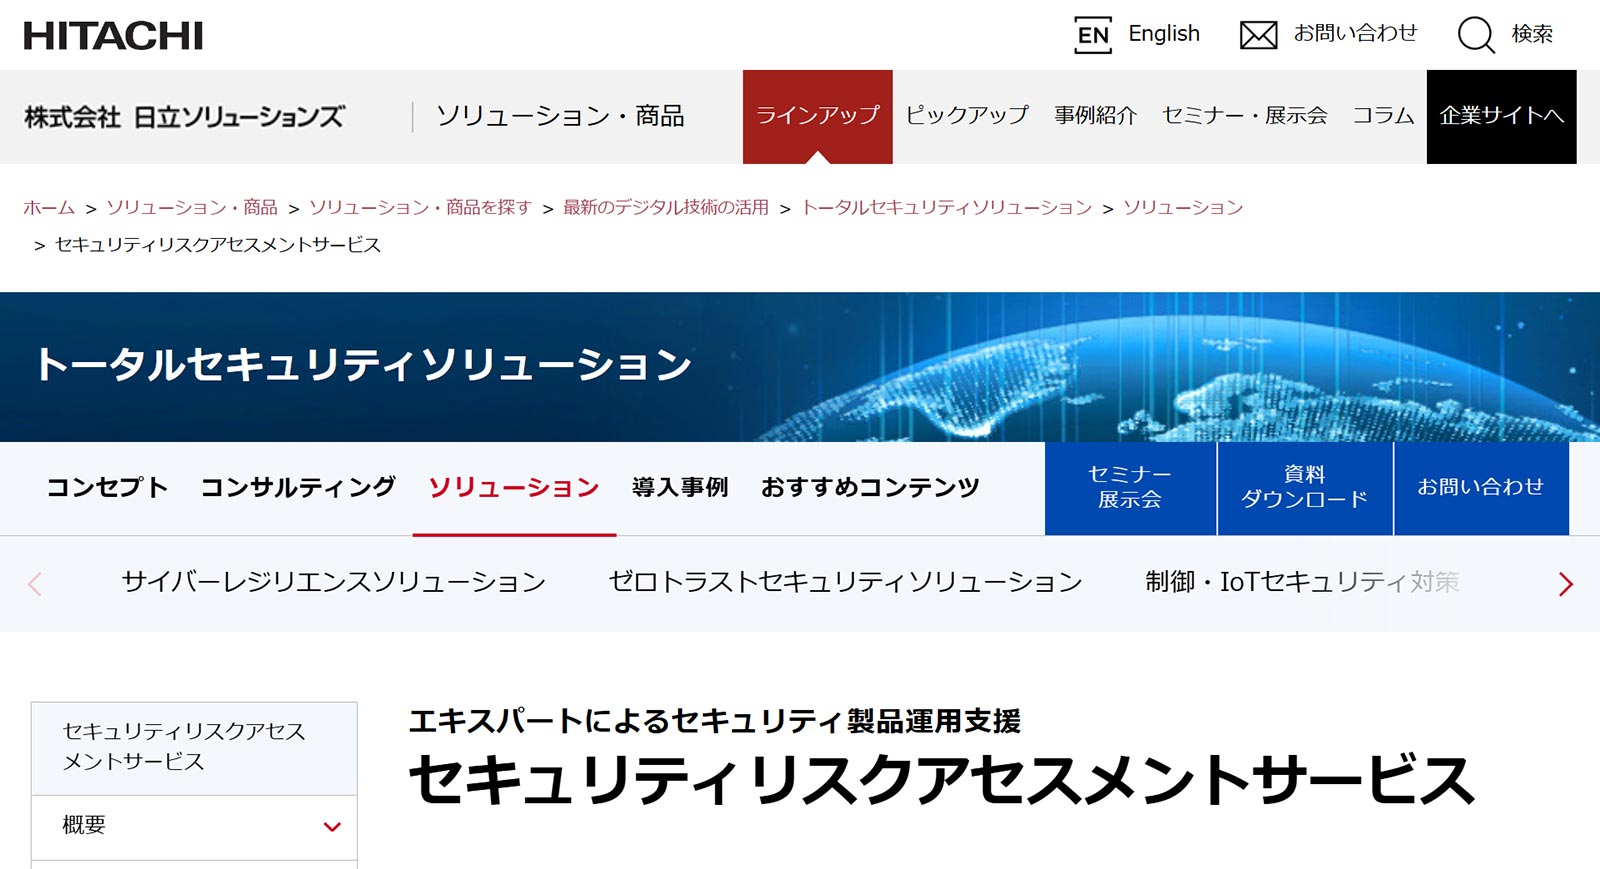The height and width of the screenshot is (869, 1600).
Task: Select 導入事例 tab
Action: 680,488
